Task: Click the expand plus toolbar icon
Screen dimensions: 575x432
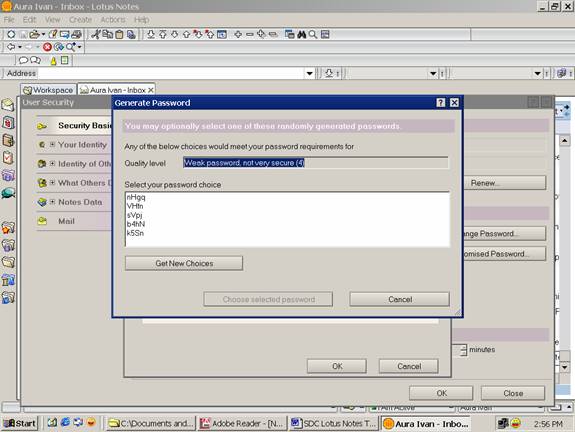Action: point(238,34)
